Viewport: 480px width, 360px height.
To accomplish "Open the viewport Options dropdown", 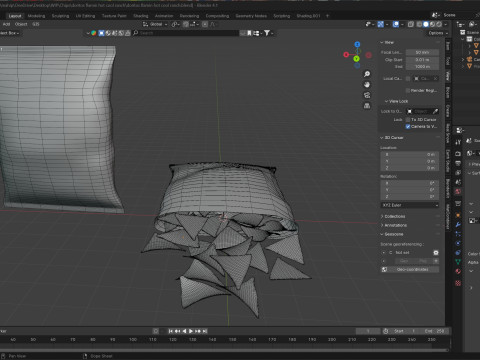I will point(438,33).
